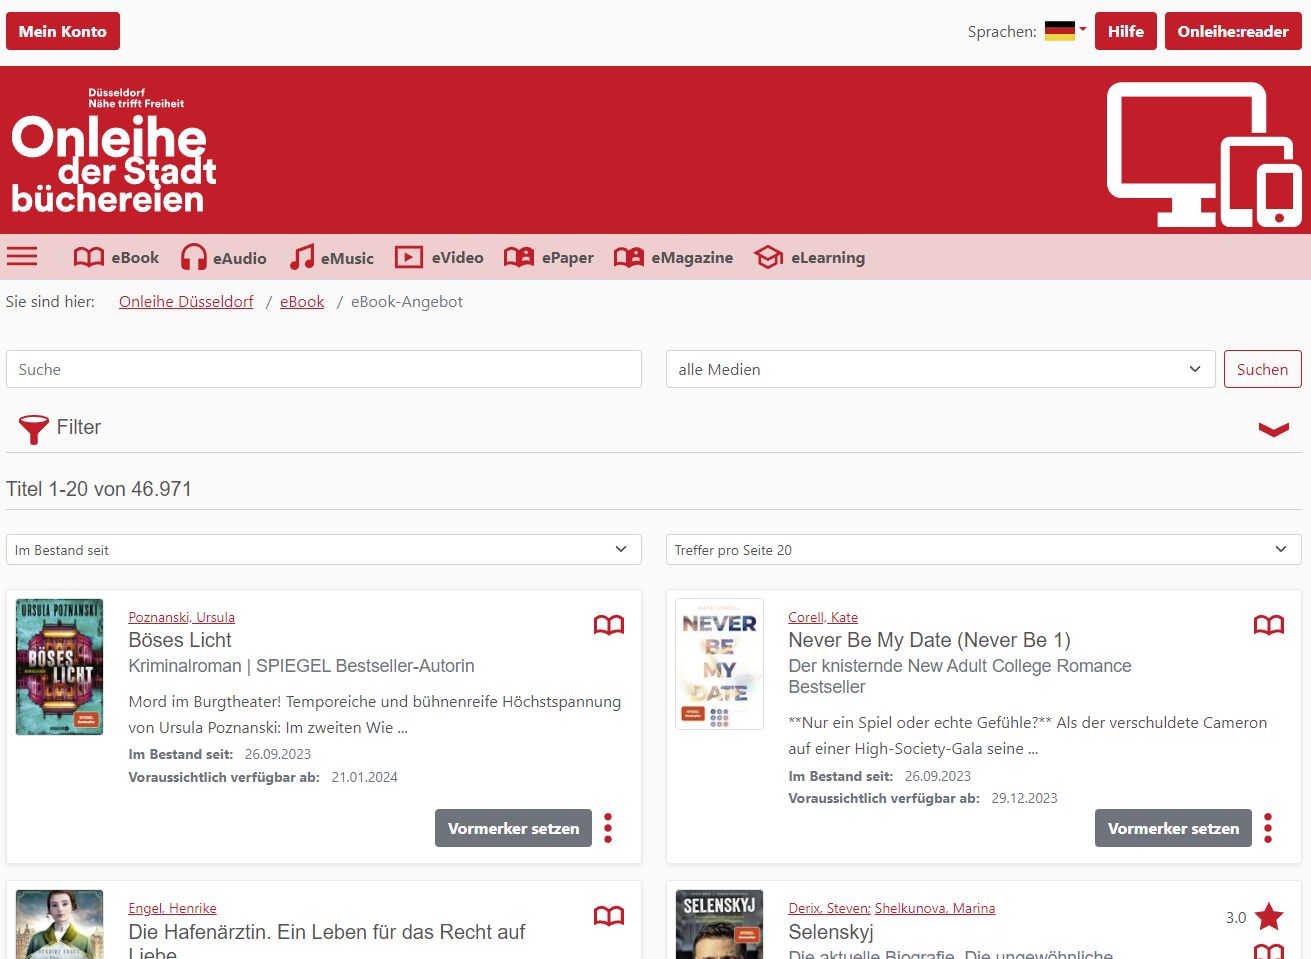Open the 'Treffer pro Seite 20' dropdown
The width and height of the screenshot is (1311, 959).
coord(984,550)
